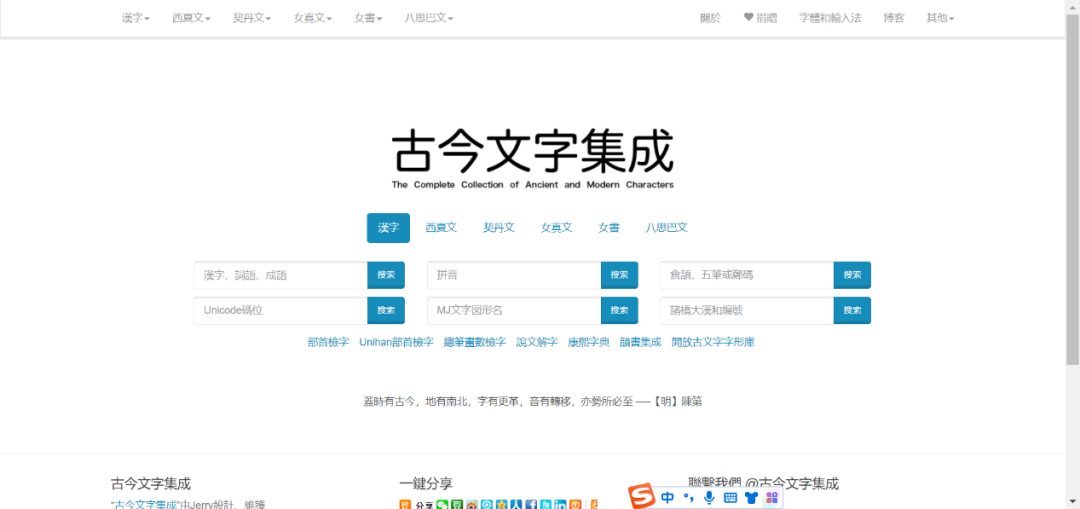
Task: Click 搜索 button next to 拼音 field
Action: click(x=619, y=276)
